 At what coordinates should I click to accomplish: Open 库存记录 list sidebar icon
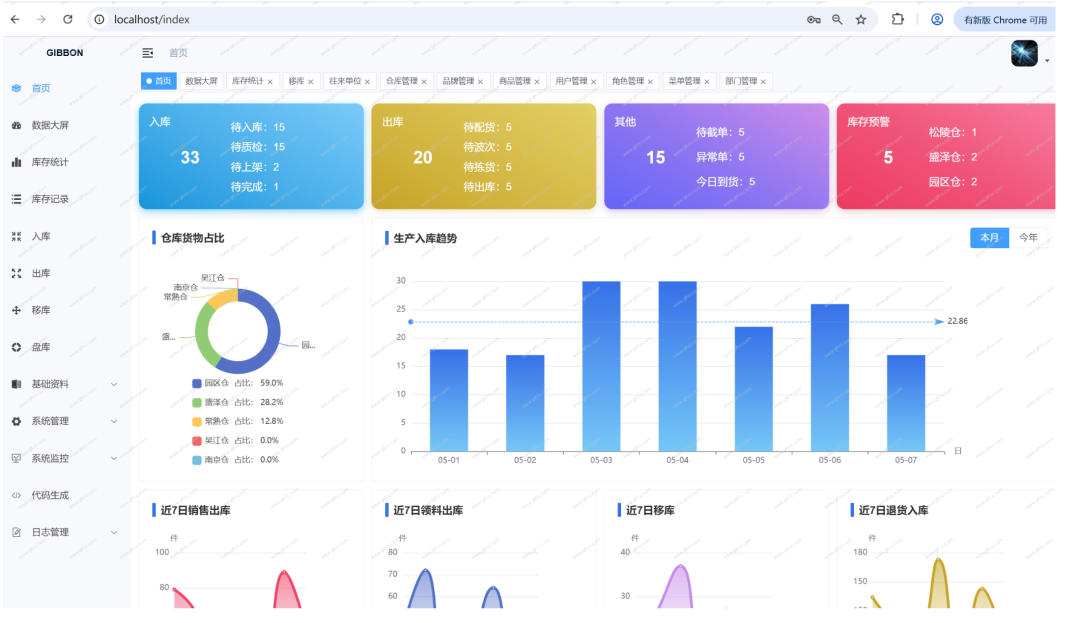coord(17,199)
